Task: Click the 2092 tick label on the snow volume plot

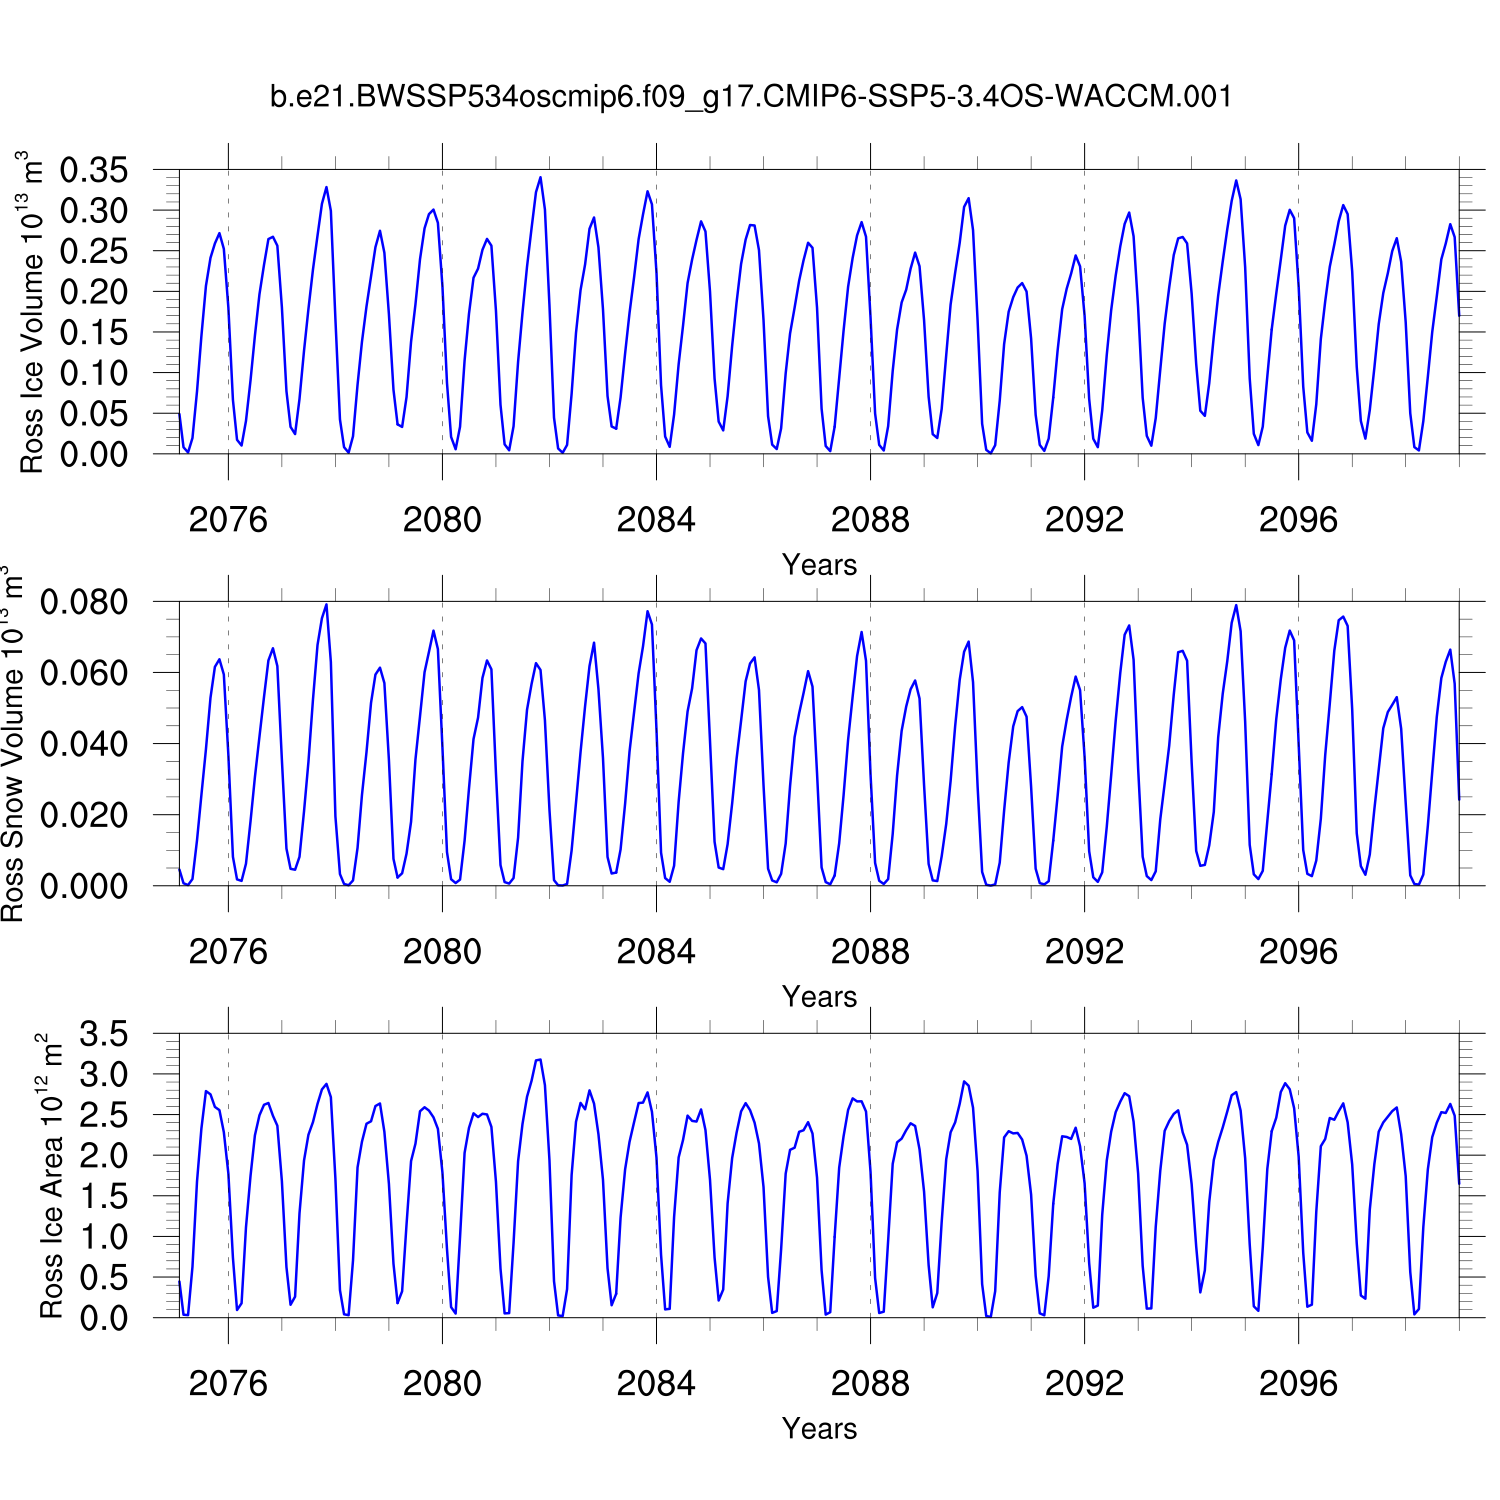Action: [x=1084, y=952]
